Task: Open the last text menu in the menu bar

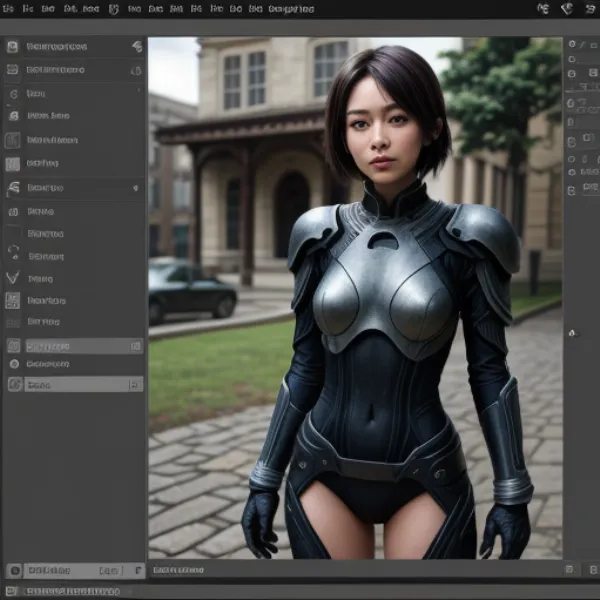Action: point(291,9)
